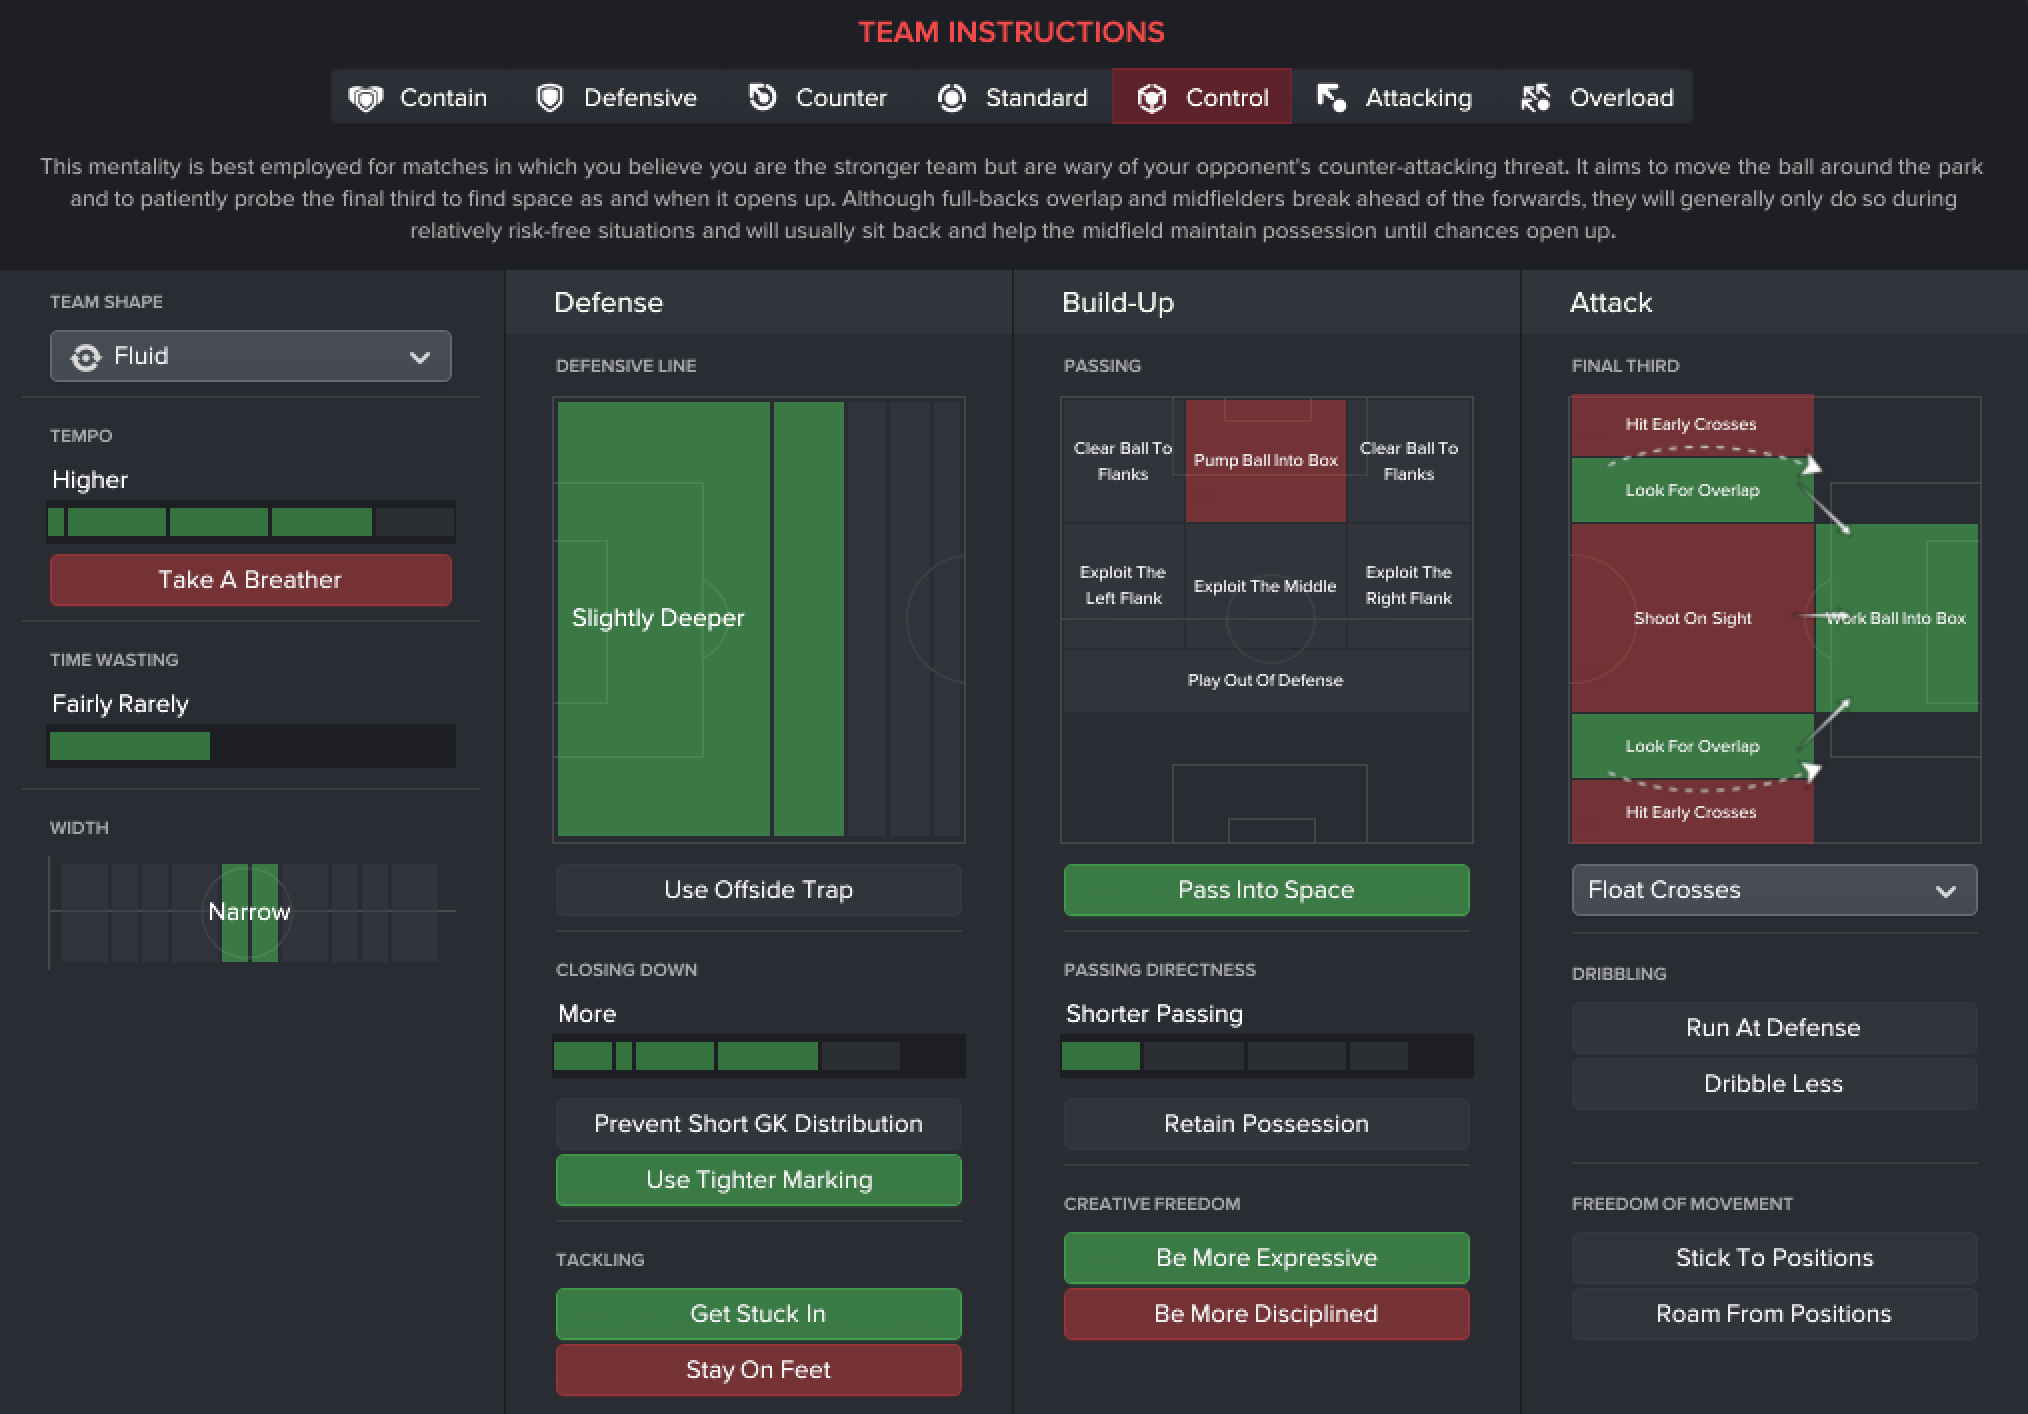Select Exploit The Middle
This screenshot has height=1414, width=2028.
(1266, 586)
